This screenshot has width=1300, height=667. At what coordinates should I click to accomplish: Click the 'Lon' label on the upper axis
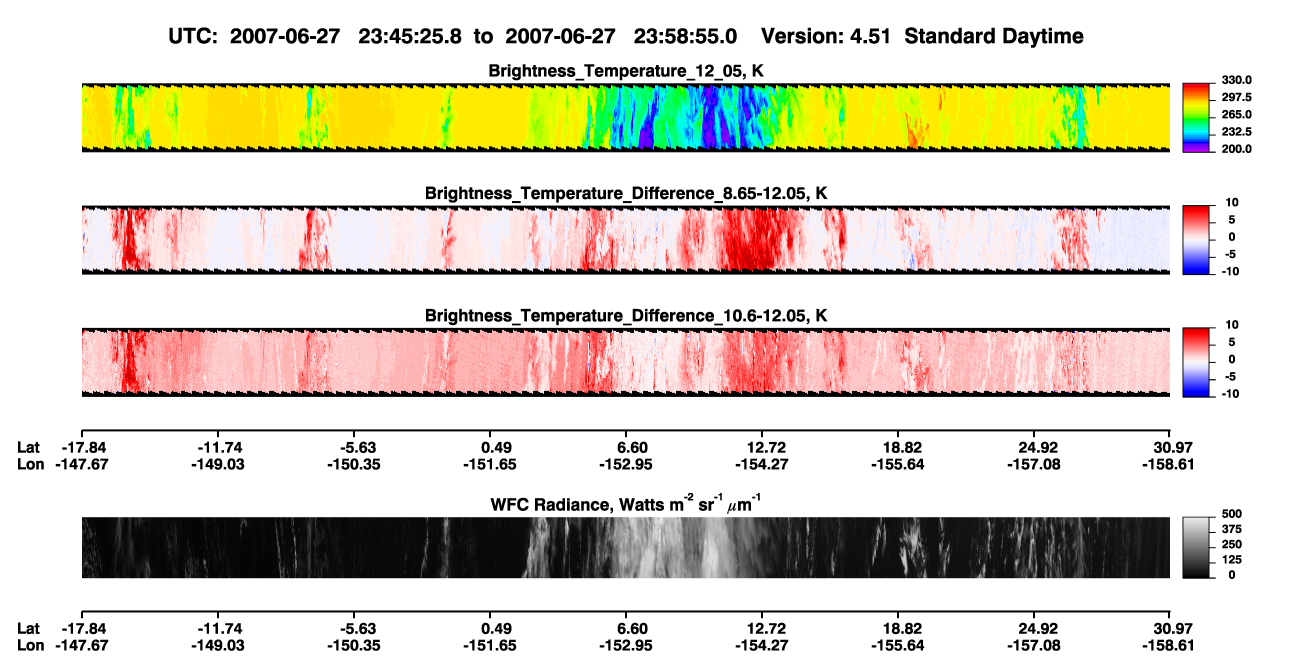click(30, 463)
